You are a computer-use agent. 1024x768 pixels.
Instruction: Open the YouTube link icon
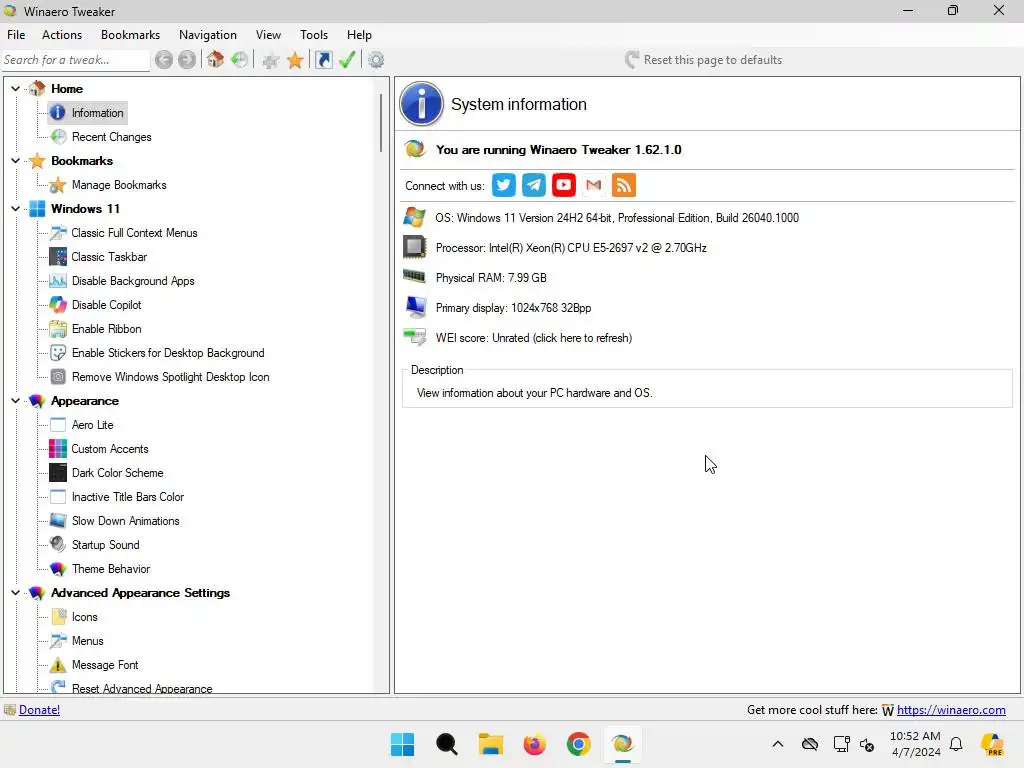tap(564, 185)
